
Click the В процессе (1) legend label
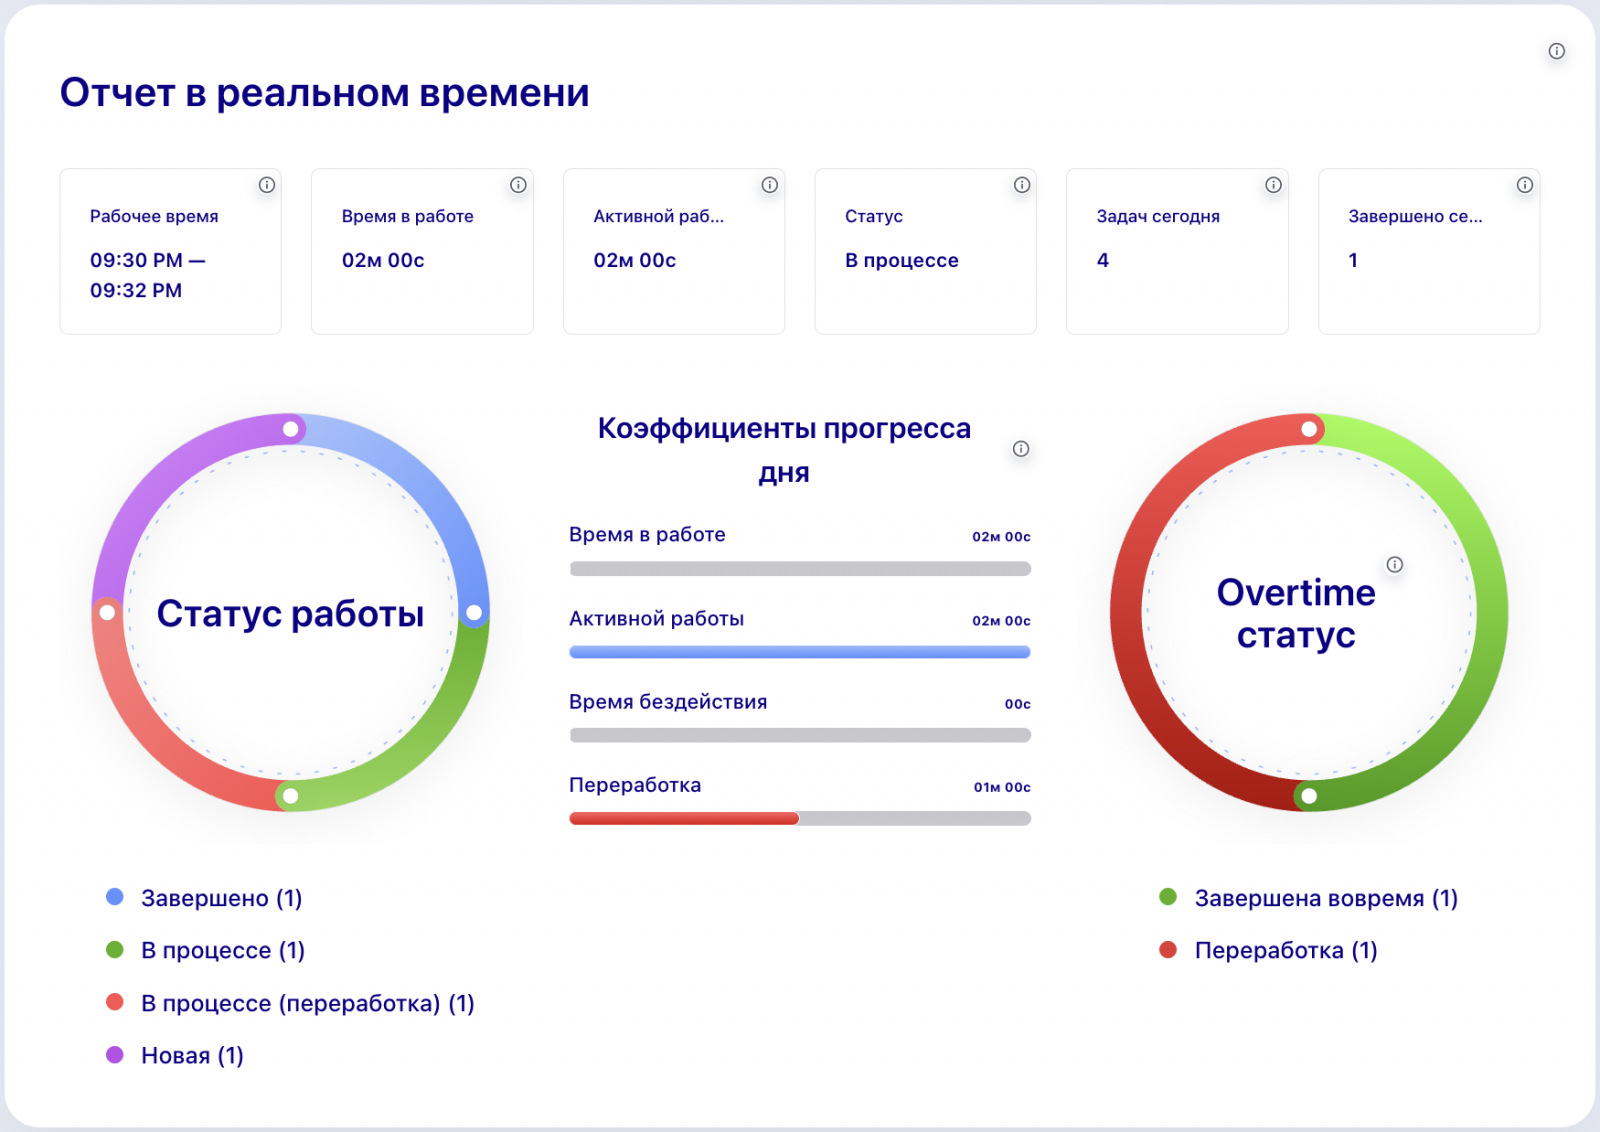click(x=223, y=950)
